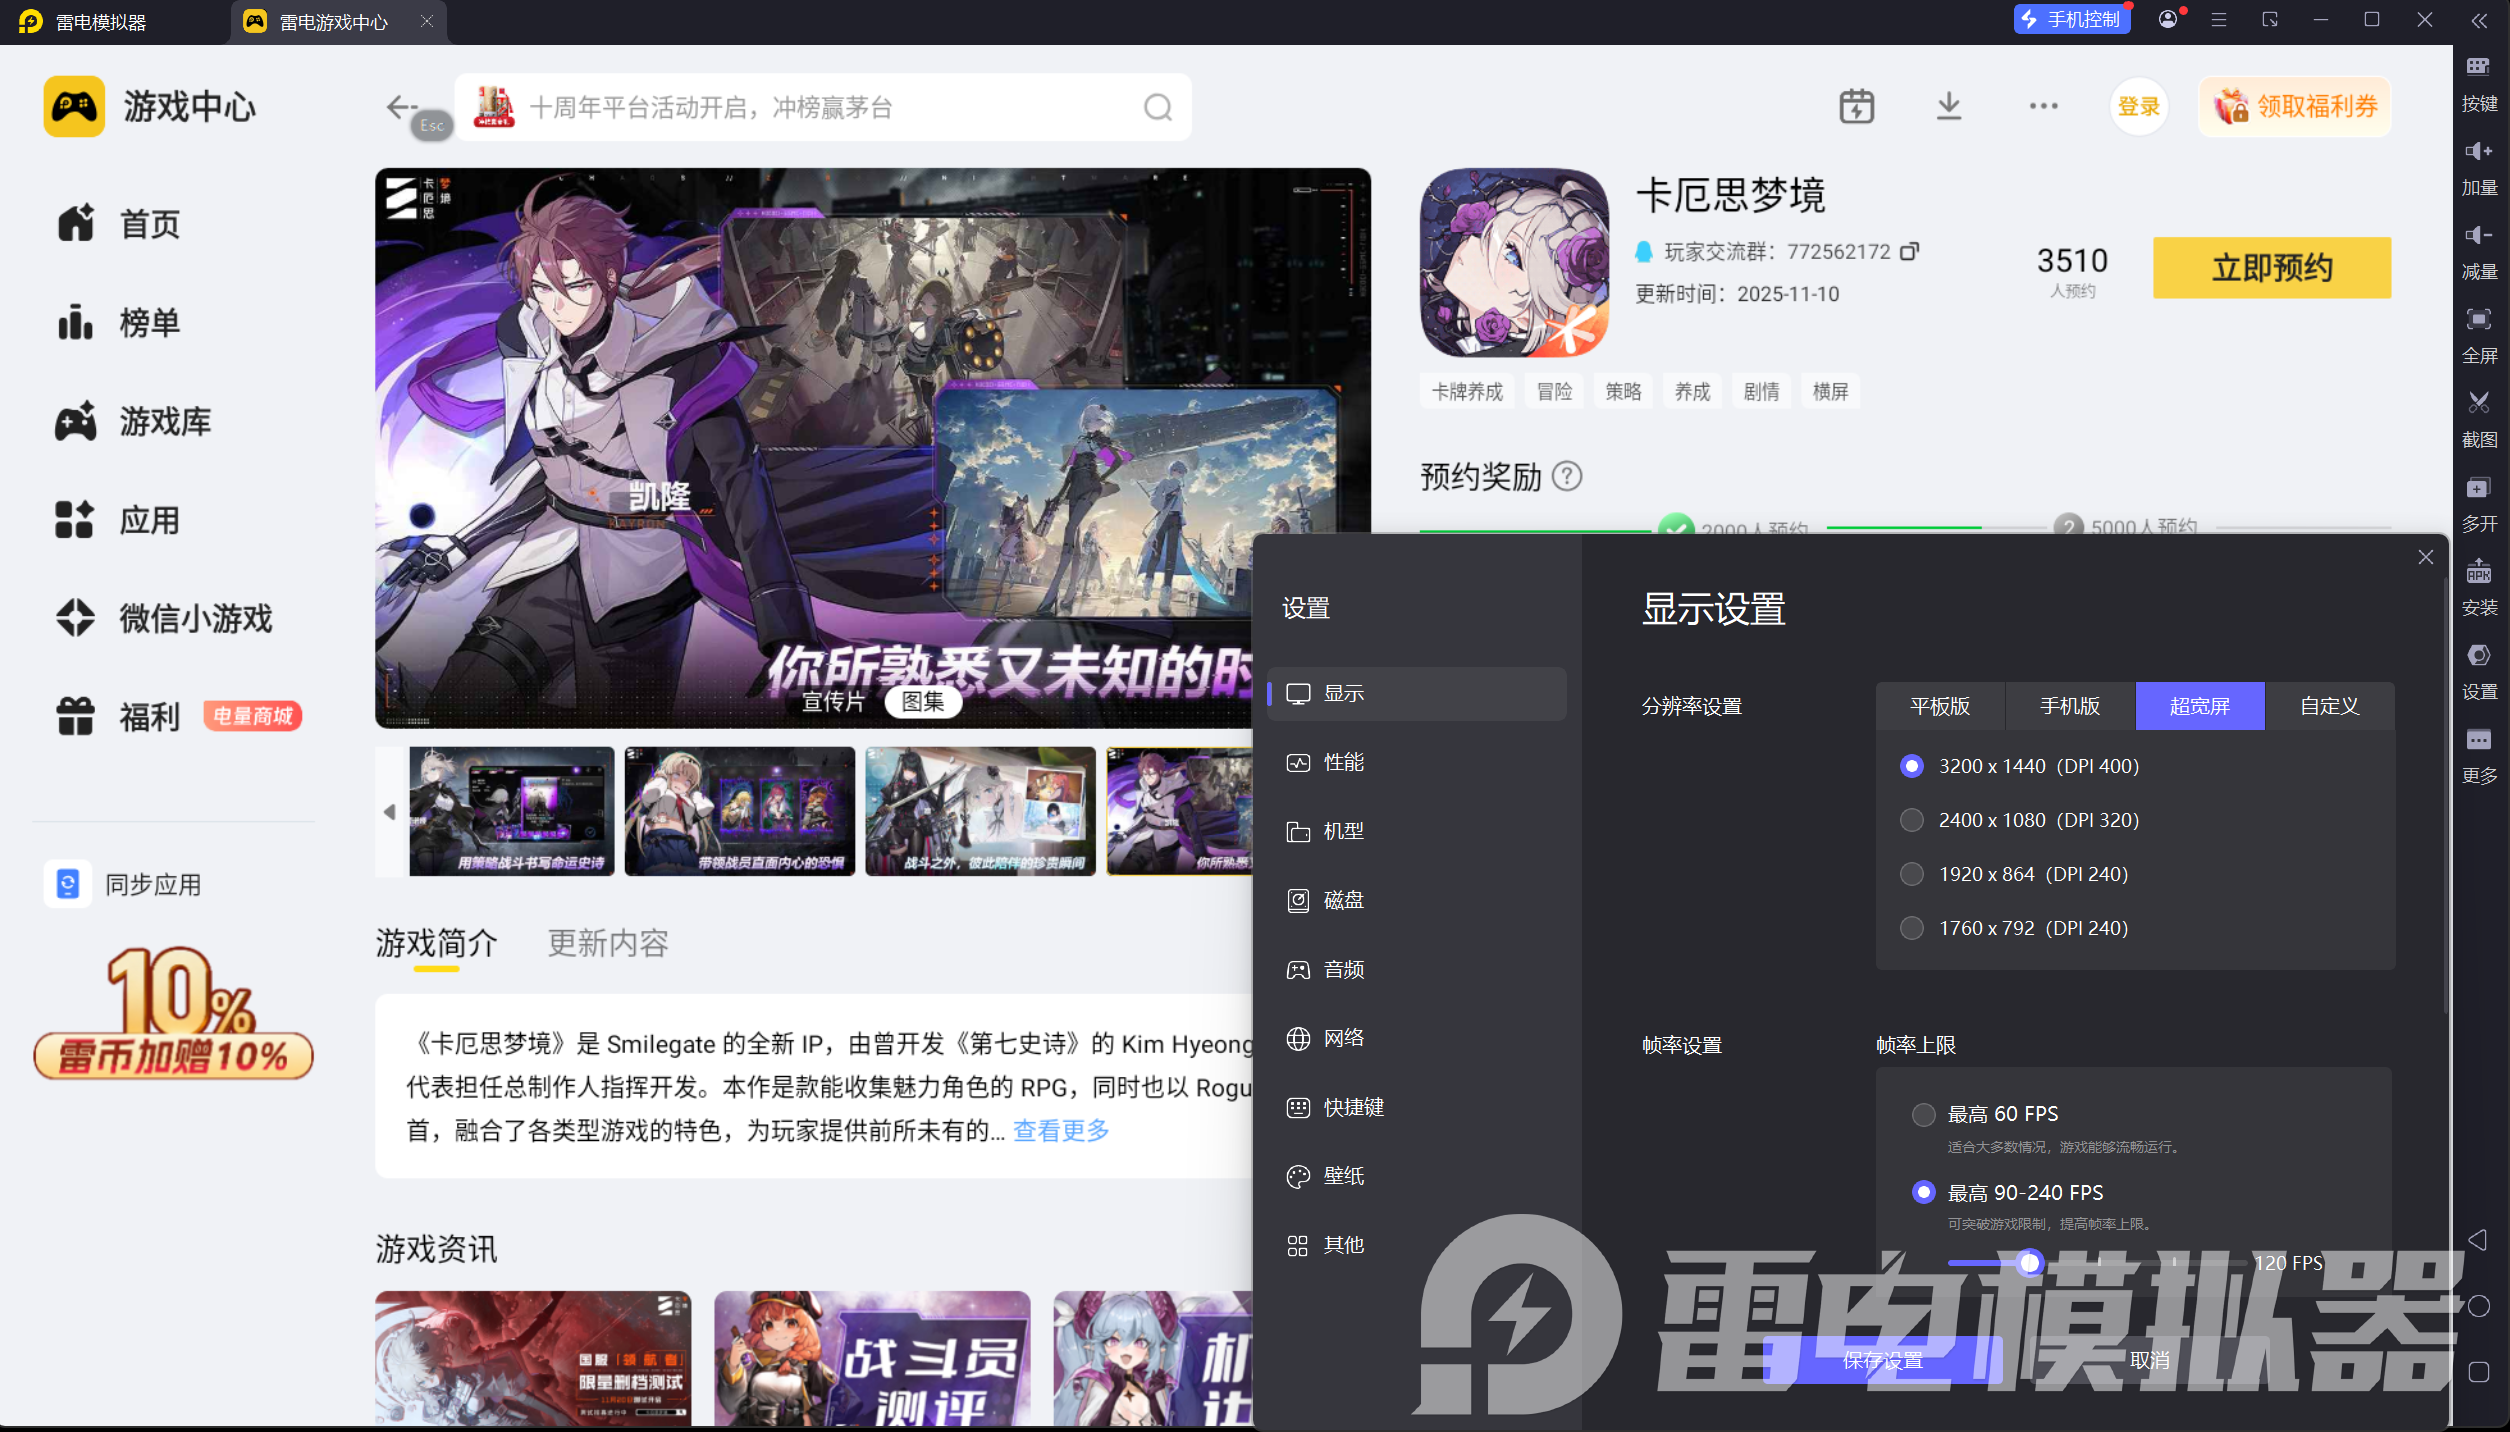Click the 立即预约 reserve button
The width and height of the screenshot is (2510, 1432).
coord(2271,268)
